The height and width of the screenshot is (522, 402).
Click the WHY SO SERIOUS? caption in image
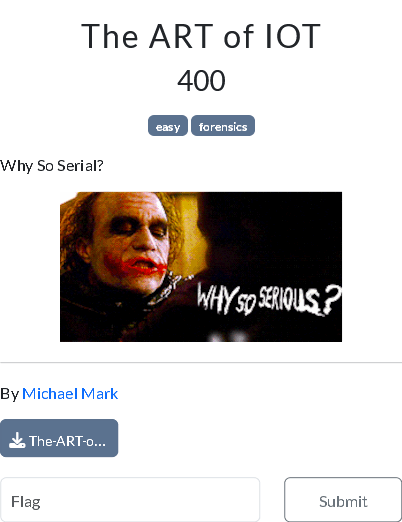[x=269, y=299]
